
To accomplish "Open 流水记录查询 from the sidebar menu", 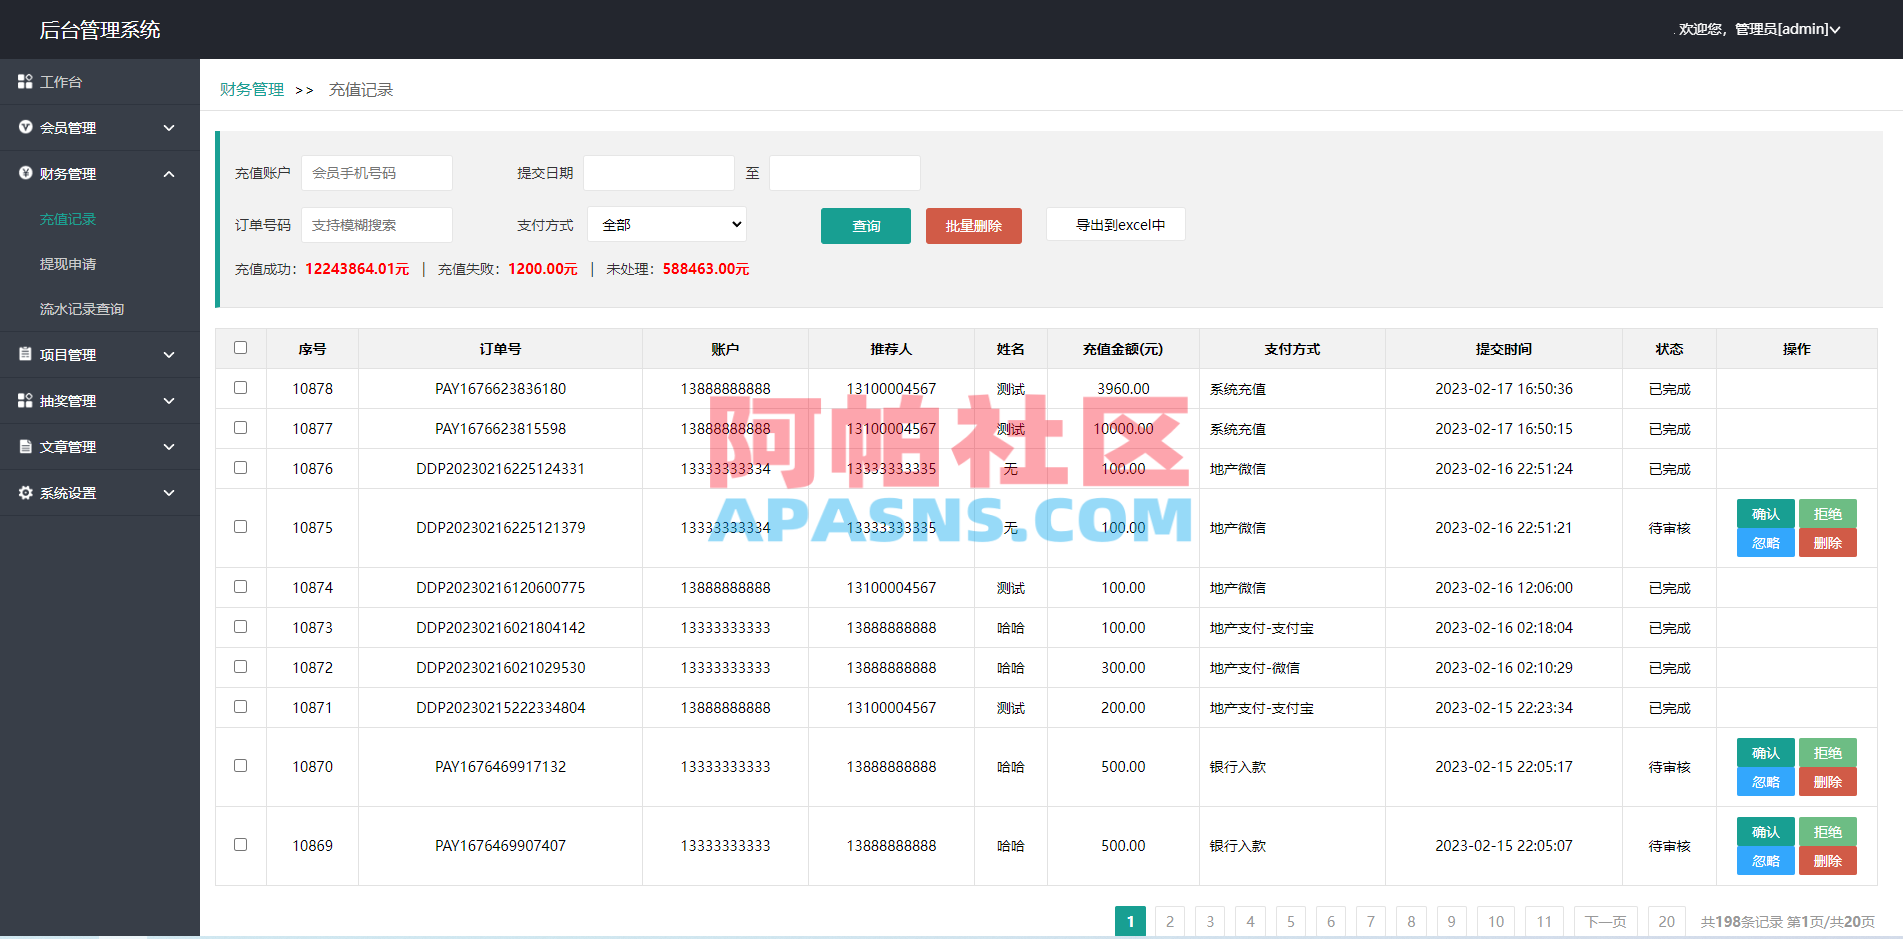I will pyautogui.click(x=81, y=308).
